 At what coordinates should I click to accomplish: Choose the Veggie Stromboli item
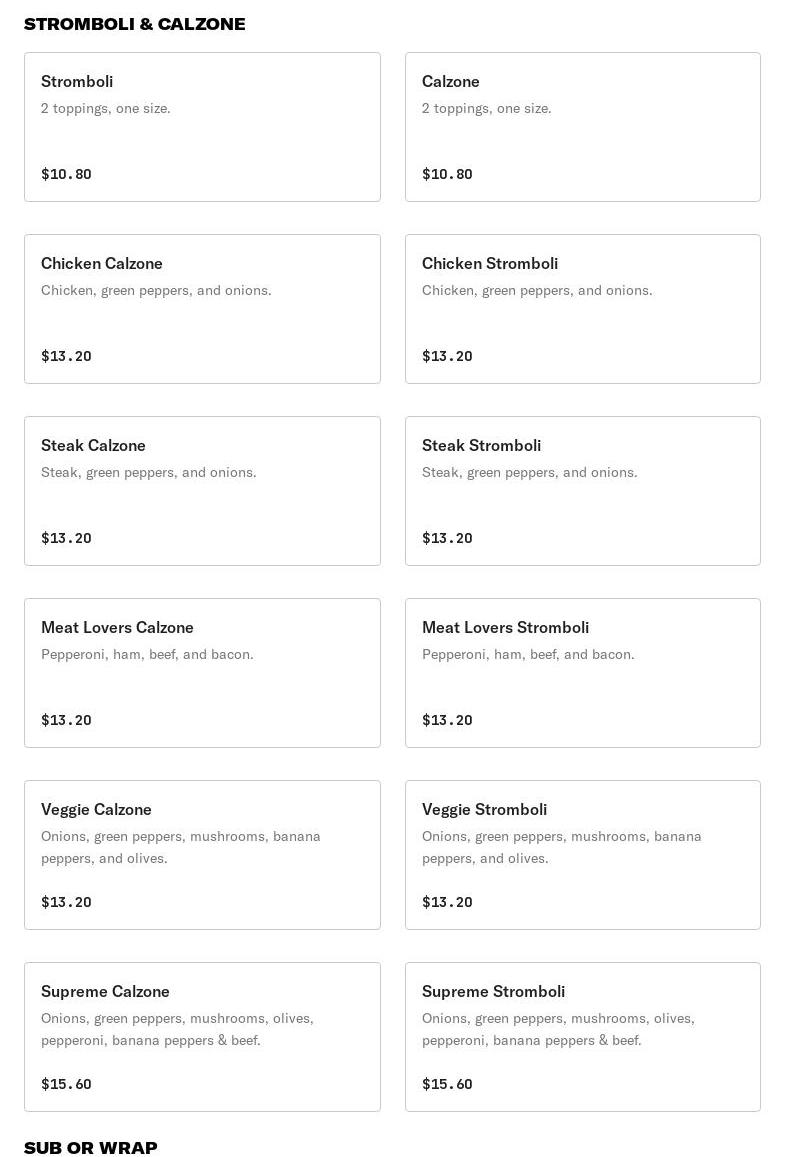pyautogui.click(x=582, y=855)
